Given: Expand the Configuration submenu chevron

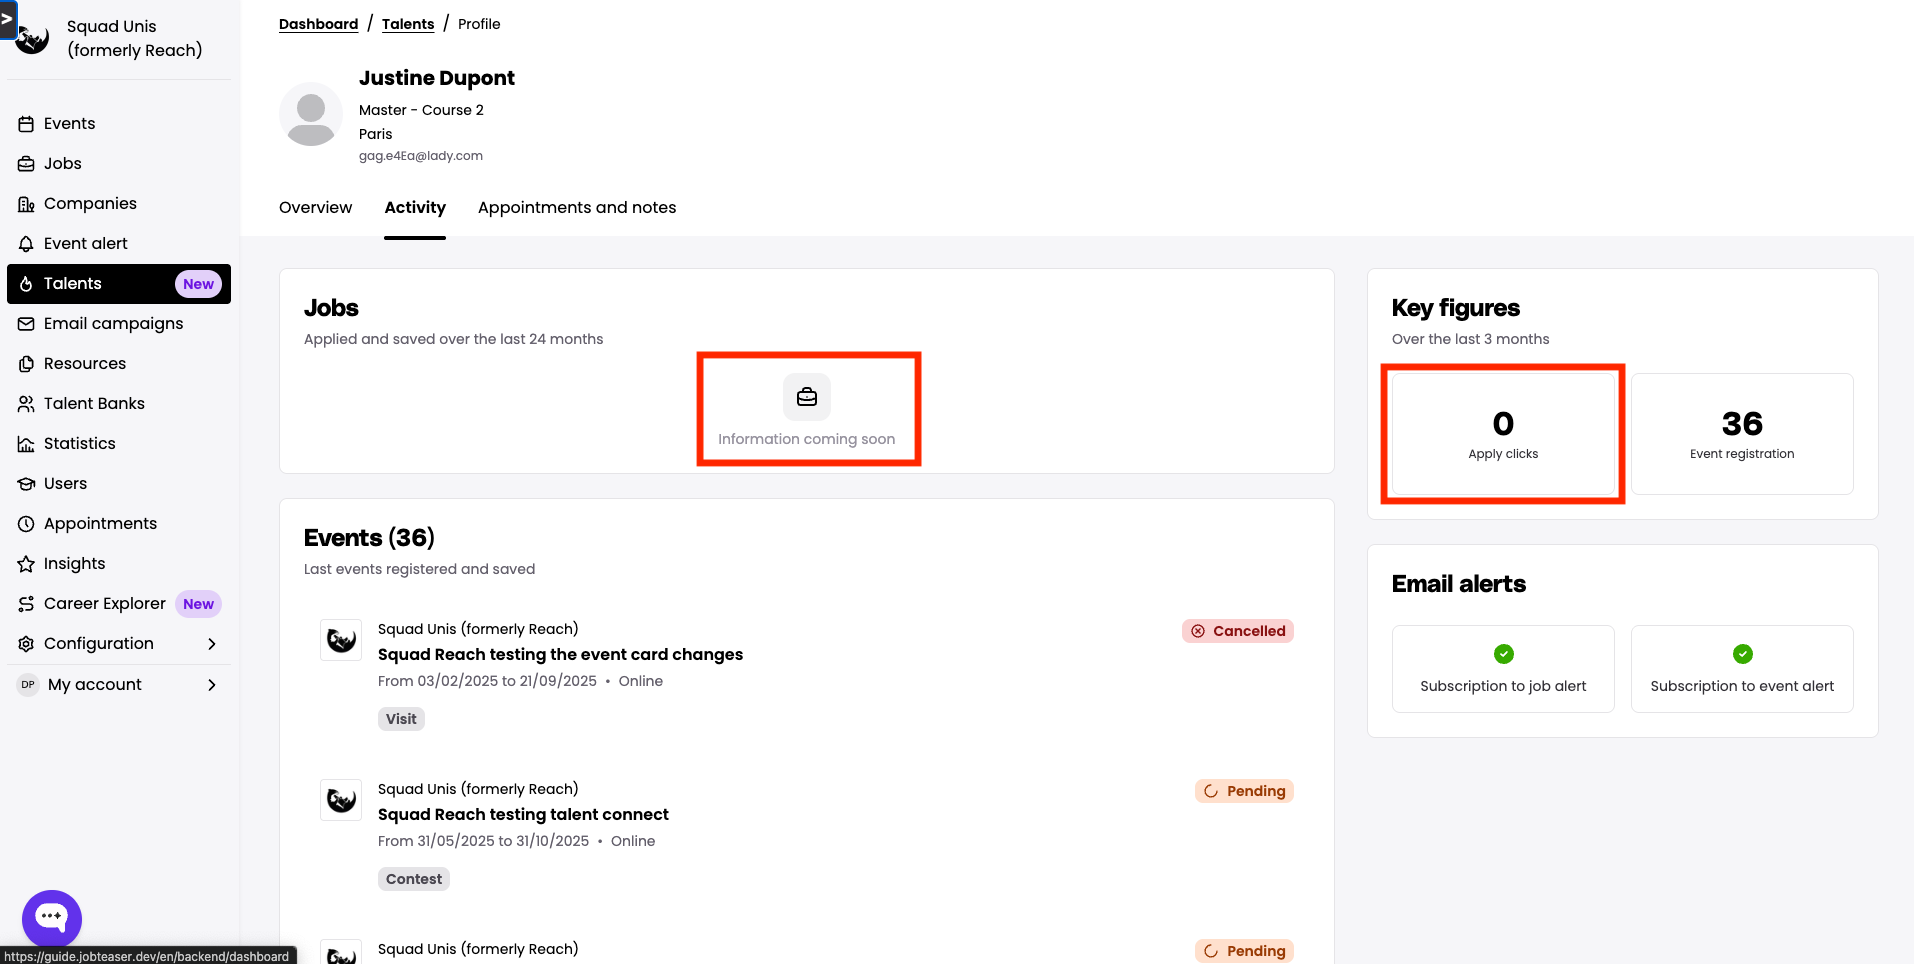Looking at the screenshot, I should (211, 644).
